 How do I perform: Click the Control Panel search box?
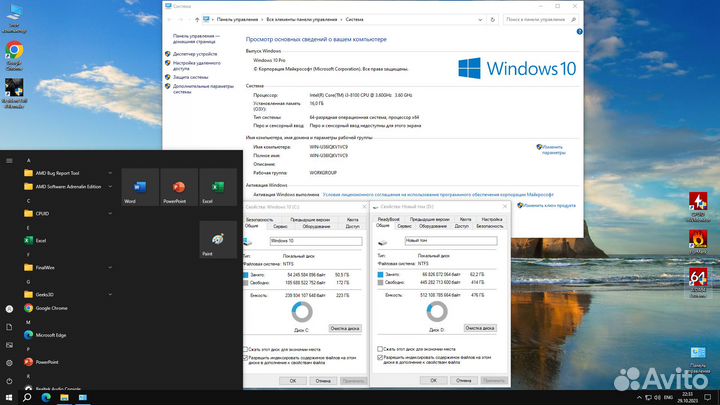tap(540, 20)
